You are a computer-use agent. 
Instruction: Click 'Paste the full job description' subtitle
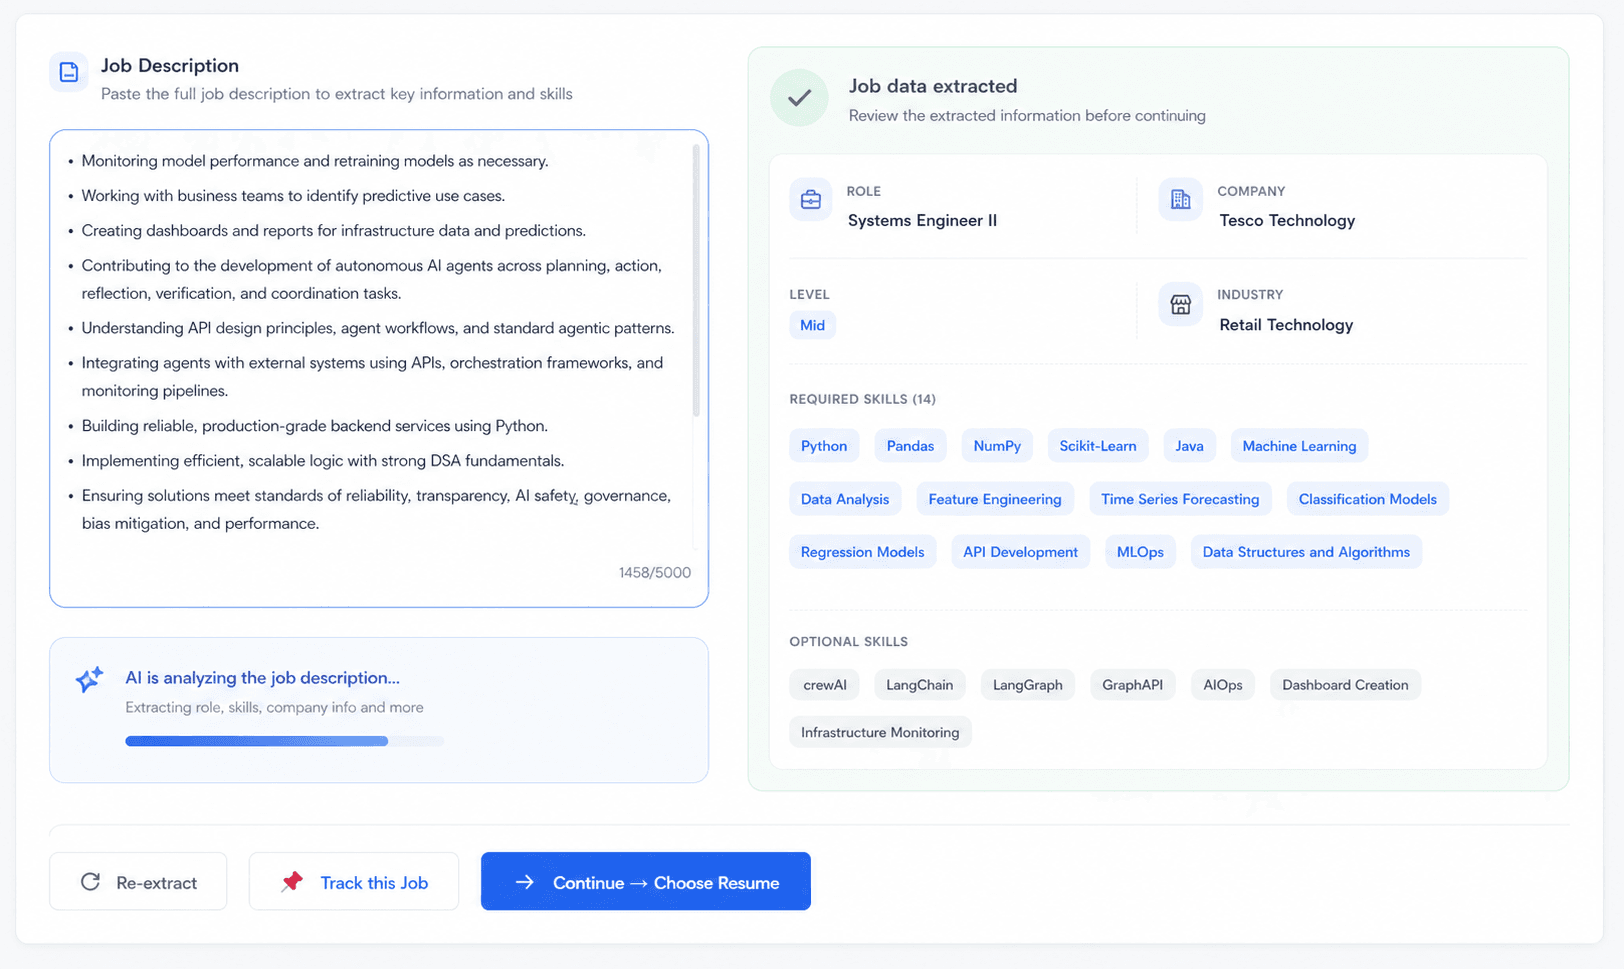tap(337, 94)
